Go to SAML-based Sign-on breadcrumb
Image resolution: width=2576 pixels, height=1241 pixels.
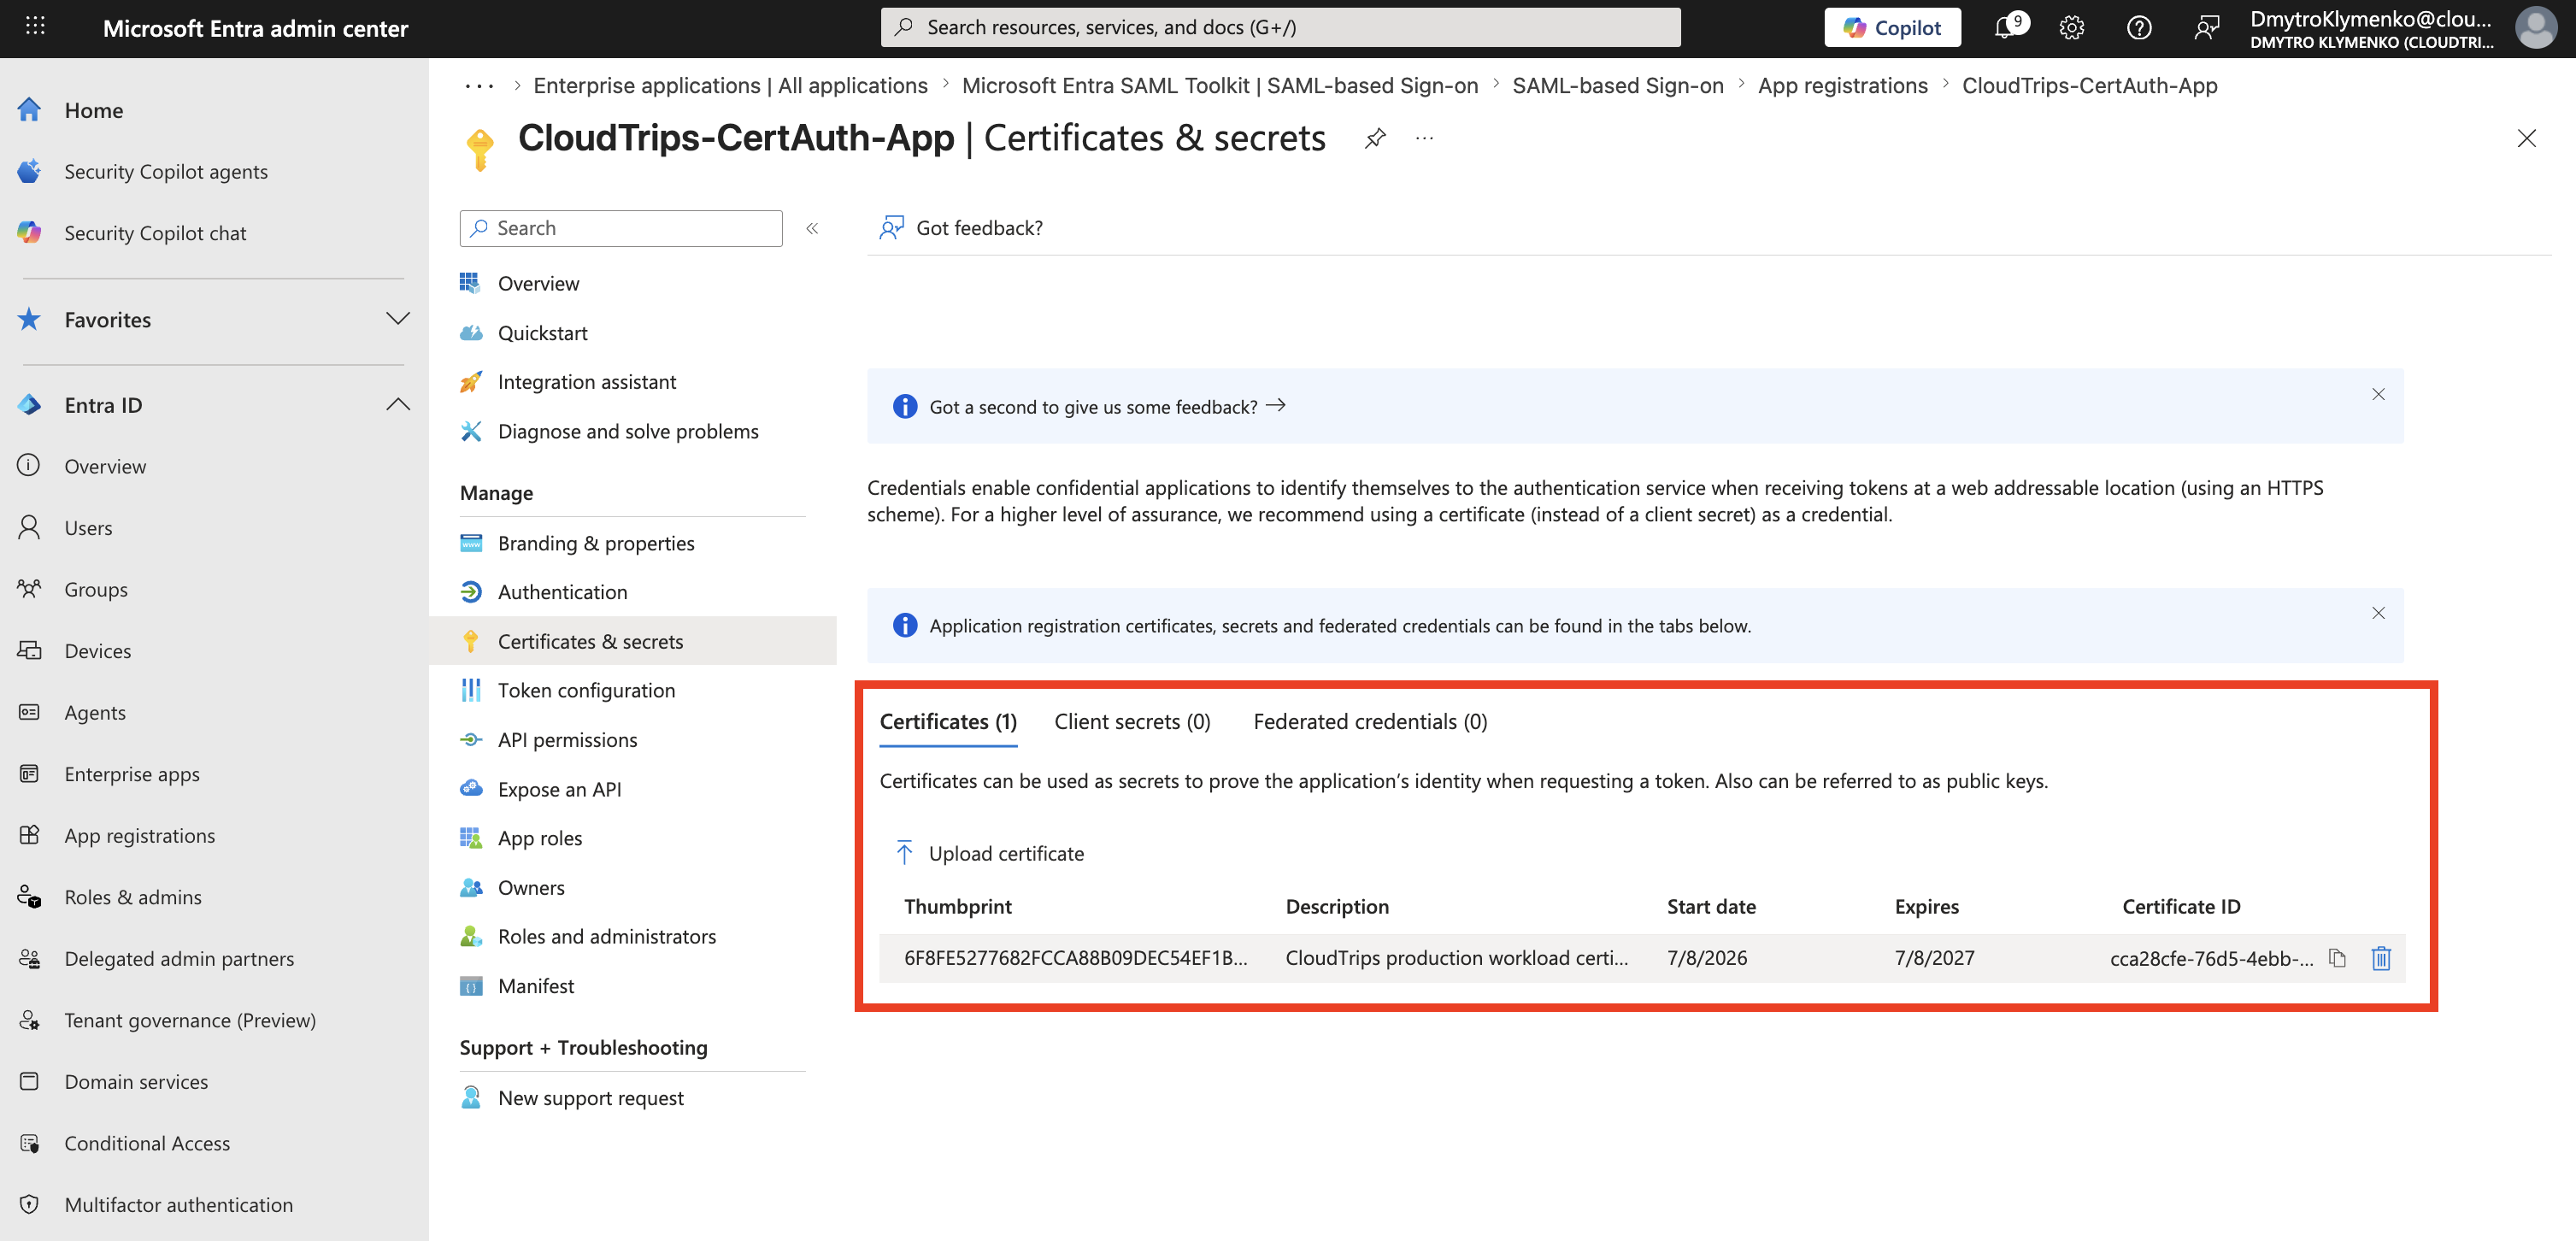click(1618, 86)
